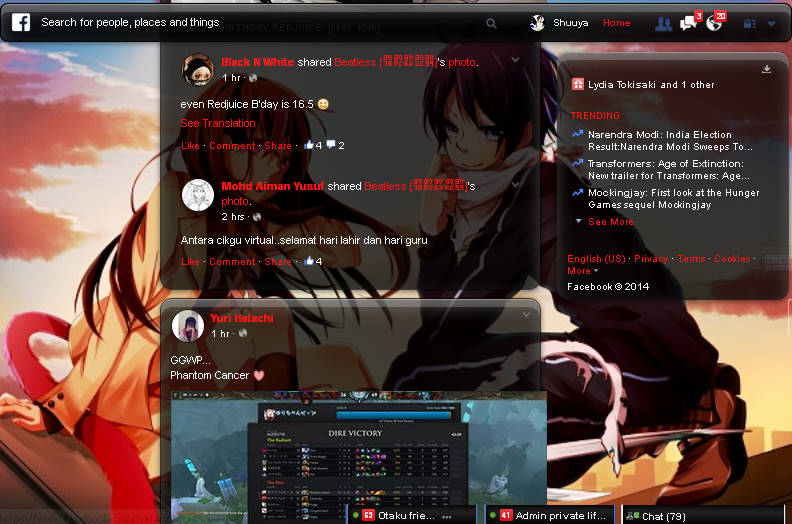792x524 pixels.
Task: Expand the More footer dropdown
Action: pyautogui.click(x=582, y=271)
